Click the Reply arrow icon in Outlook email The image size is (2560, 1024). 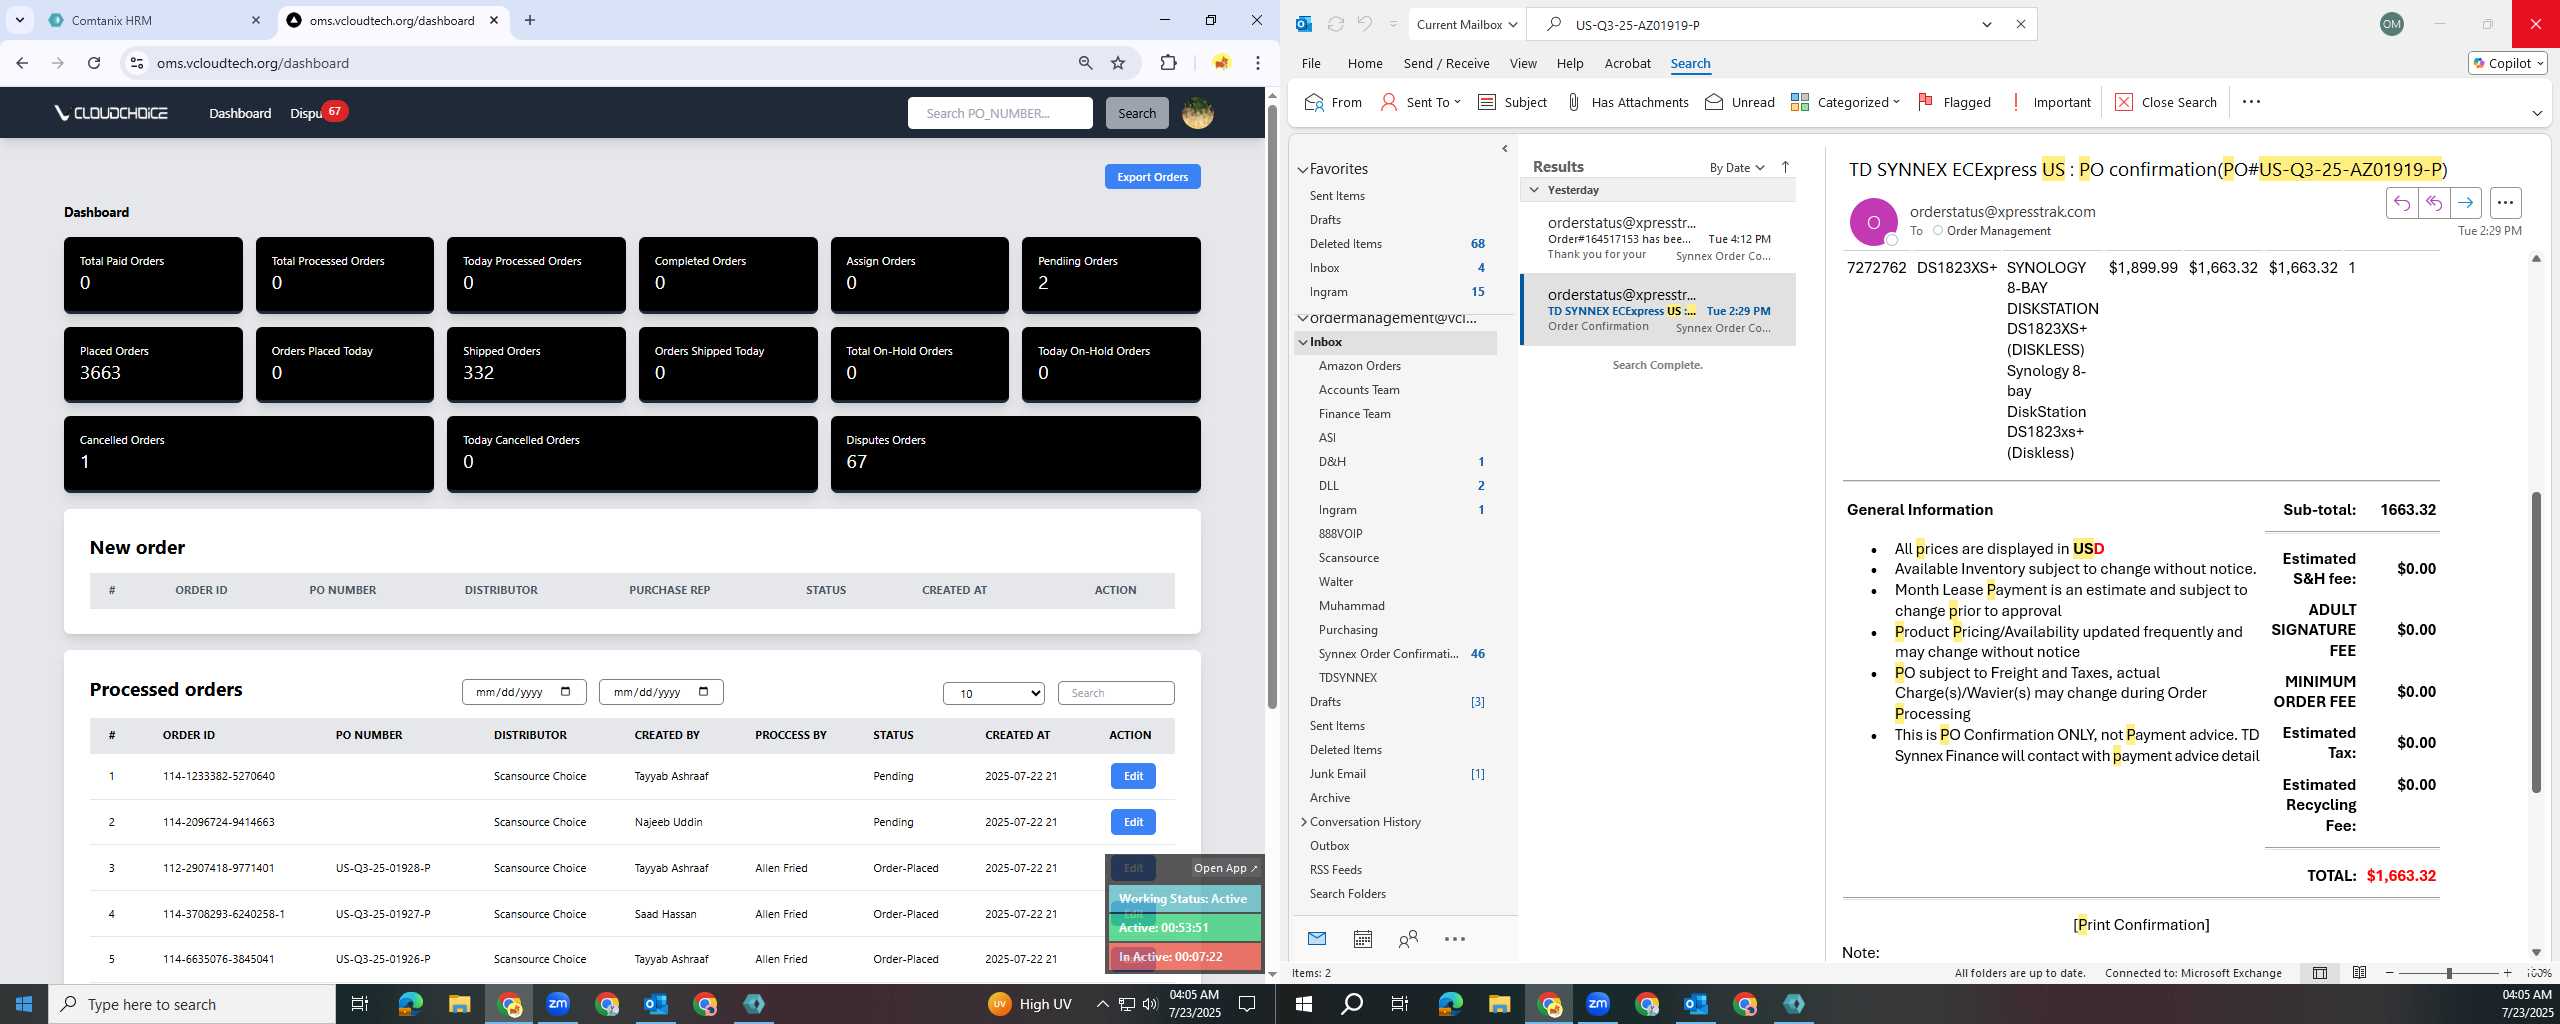(x=2401, y=203)
